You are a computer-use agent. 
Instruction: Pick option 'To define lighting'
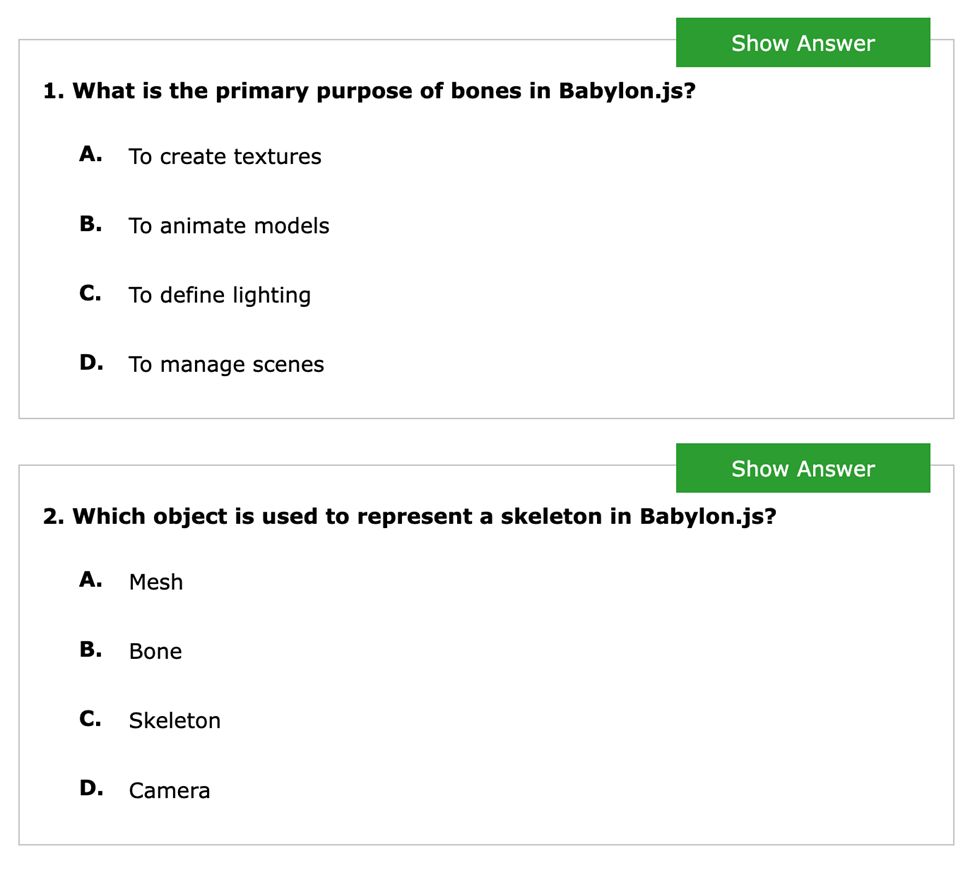tap(219, 295)
